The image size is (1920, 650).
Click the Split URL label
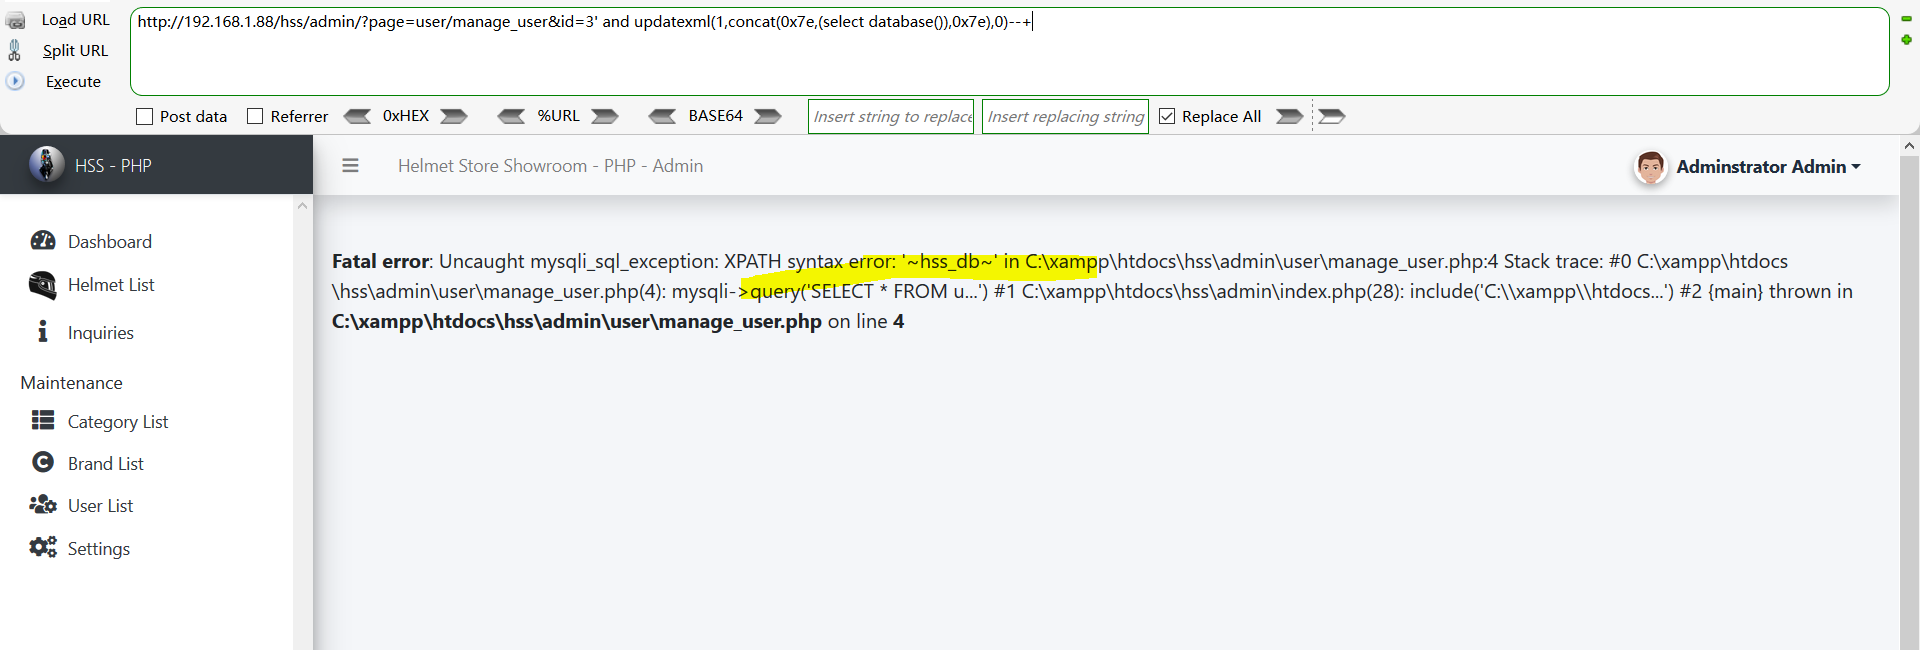75,50
